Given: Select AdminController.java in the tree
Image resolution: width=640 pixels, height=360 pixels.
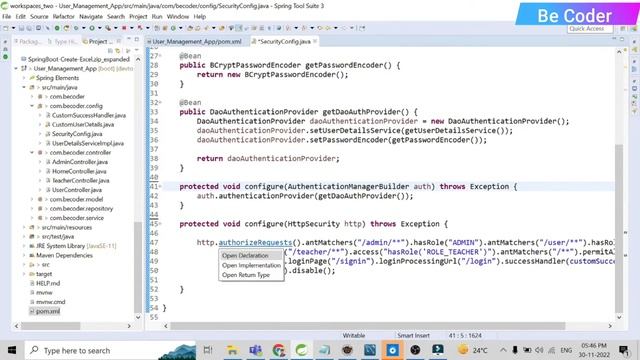Looking at the screenshot, I should 80,162.
